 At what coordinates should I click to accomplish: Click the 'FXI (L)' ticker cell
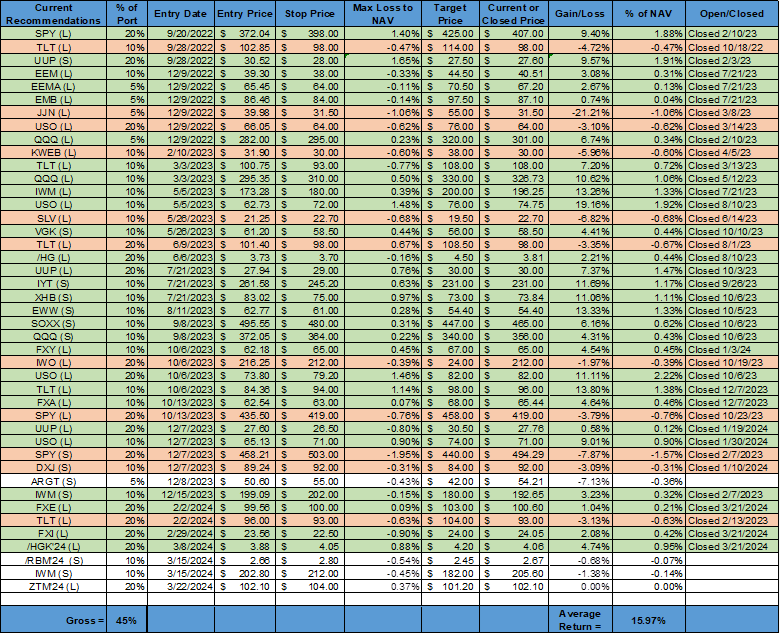point(53,534)
